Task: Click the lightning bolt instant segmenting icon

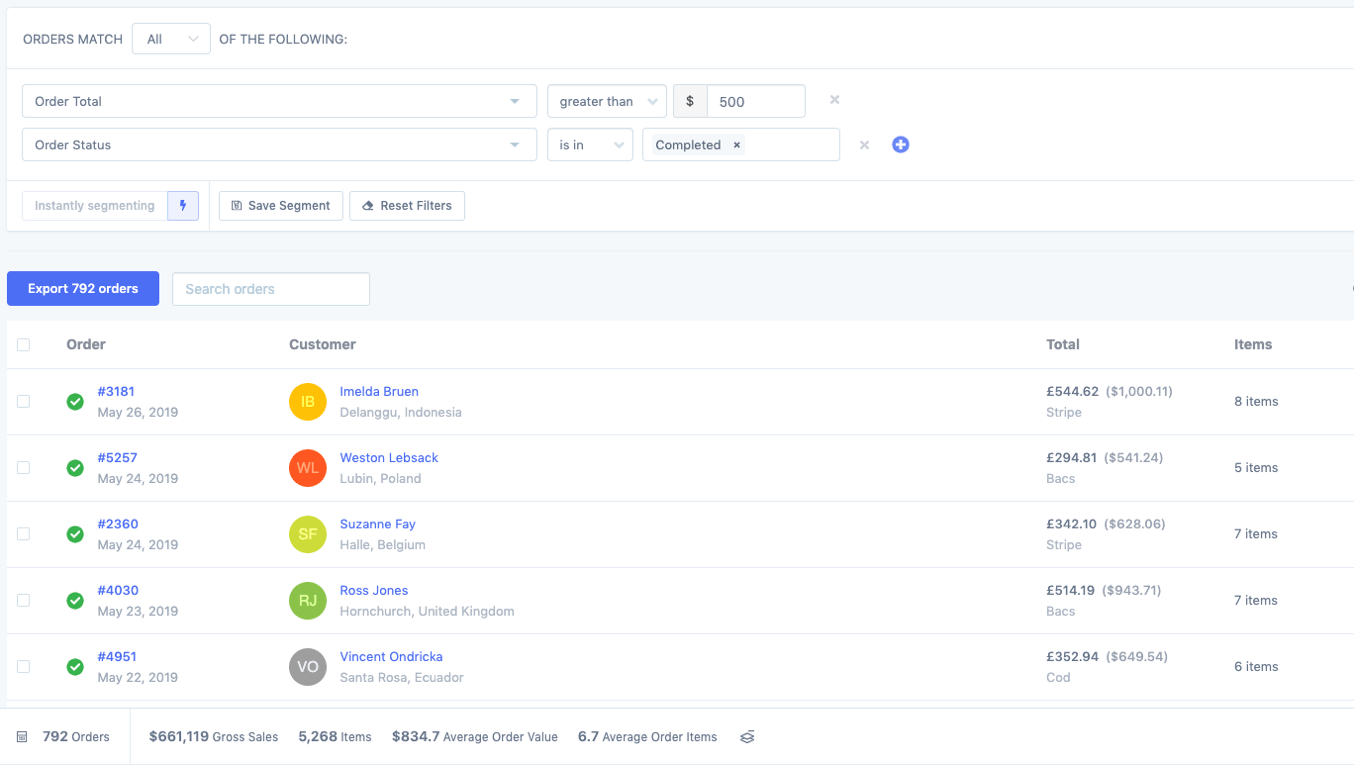Action: click(x=182, y=205)
